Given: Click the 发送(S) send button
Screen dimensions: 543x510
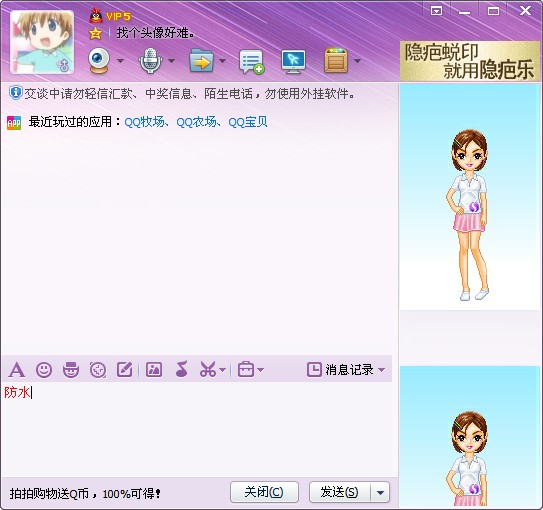Looking at the screenshot, I should coord(340,492).
